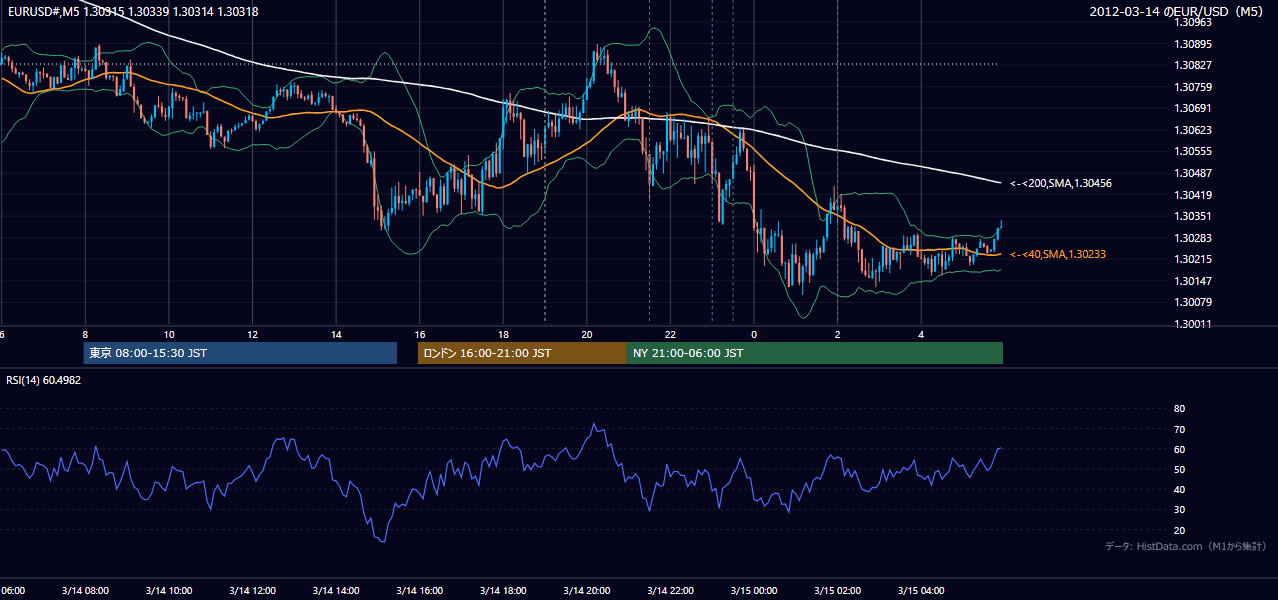Pick the 3/14 14:00 date label

[336, 590]
